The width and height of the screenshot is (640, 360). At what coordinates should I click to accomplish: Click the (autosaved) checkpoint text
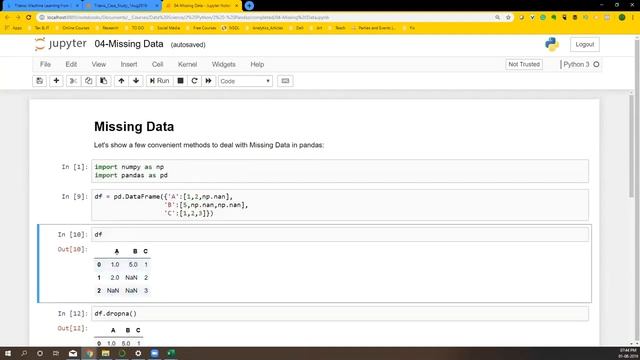coord(188,45)
